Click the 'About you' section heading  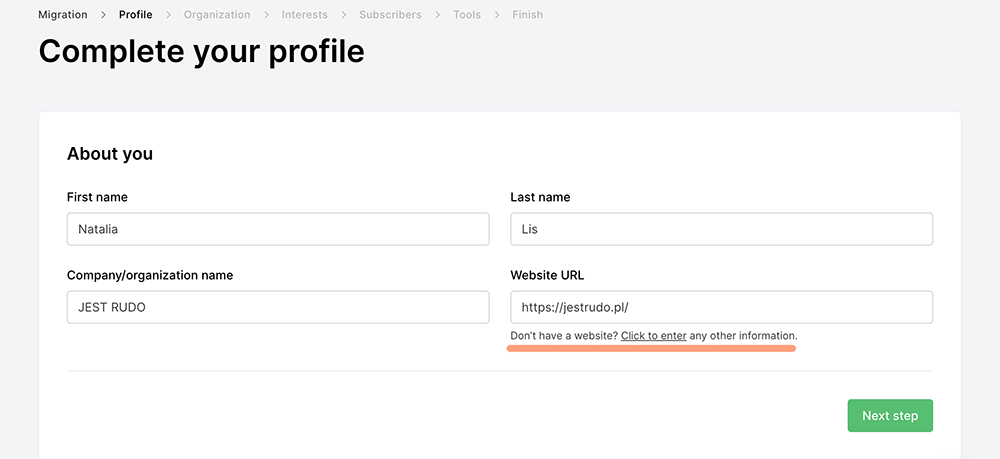[x=110, y=154]
